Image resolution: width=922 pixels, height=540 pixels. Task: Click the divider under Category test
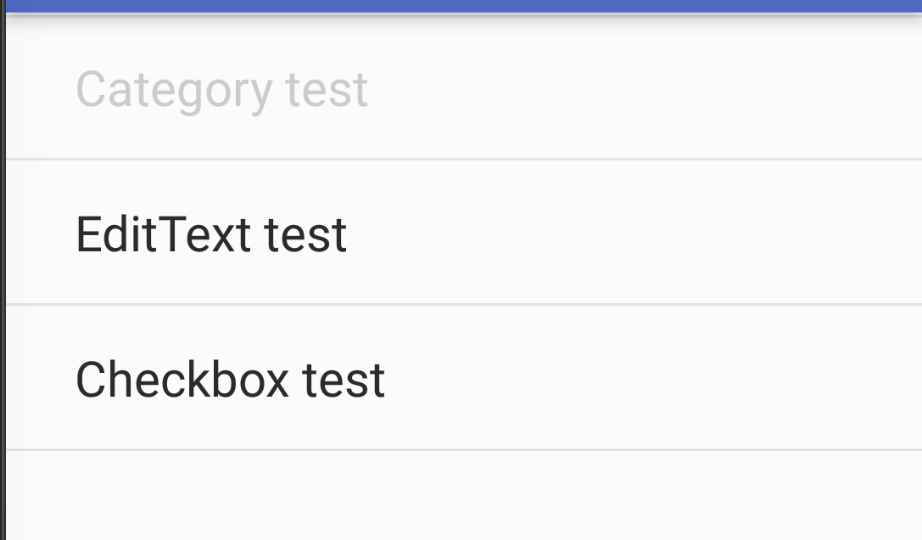point(464,159)
